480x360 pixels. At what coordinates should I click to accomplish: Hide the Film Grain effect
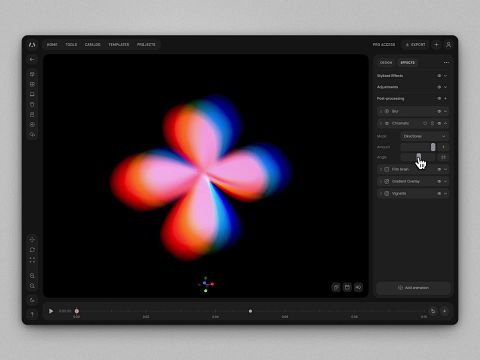439,169
